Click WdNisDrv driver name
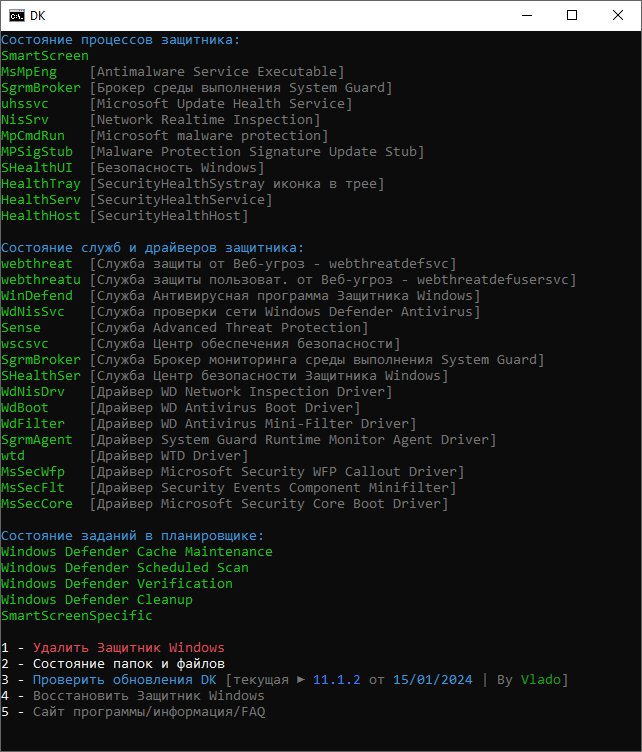The image size is (642, 752). coord(33,392)
